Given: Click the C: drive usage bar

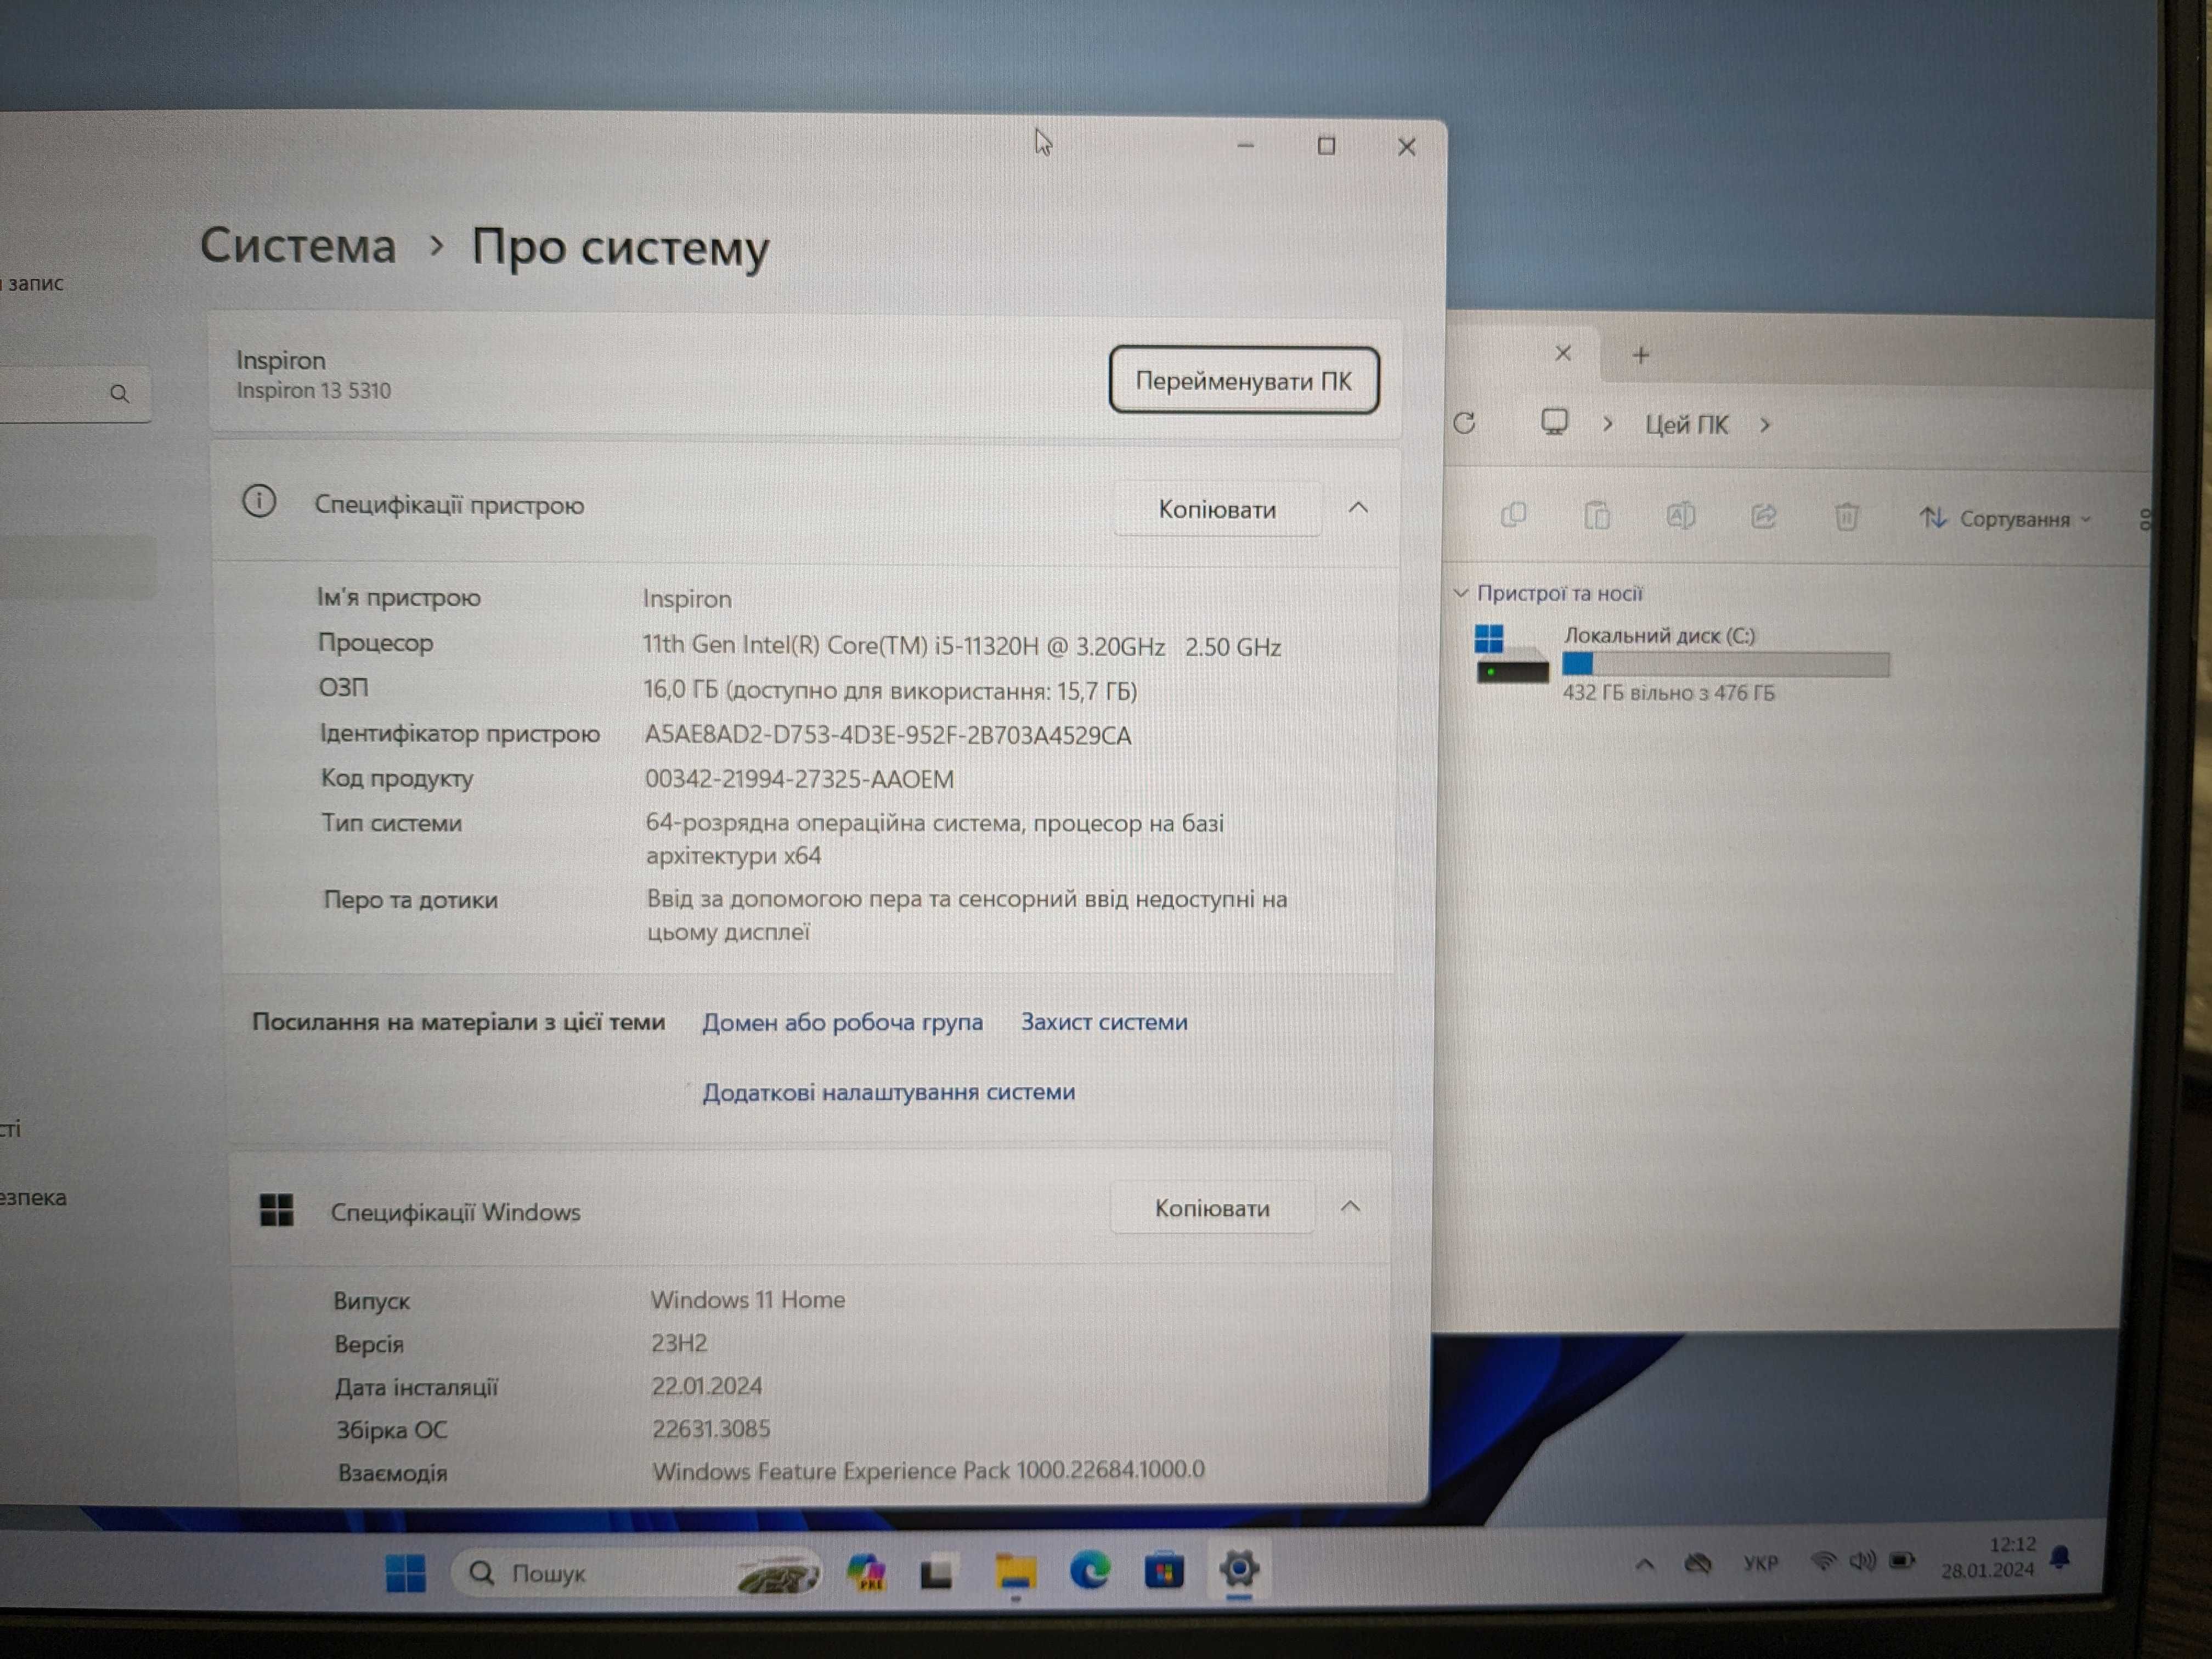Looking at the screenshot, I should 1725,664.
